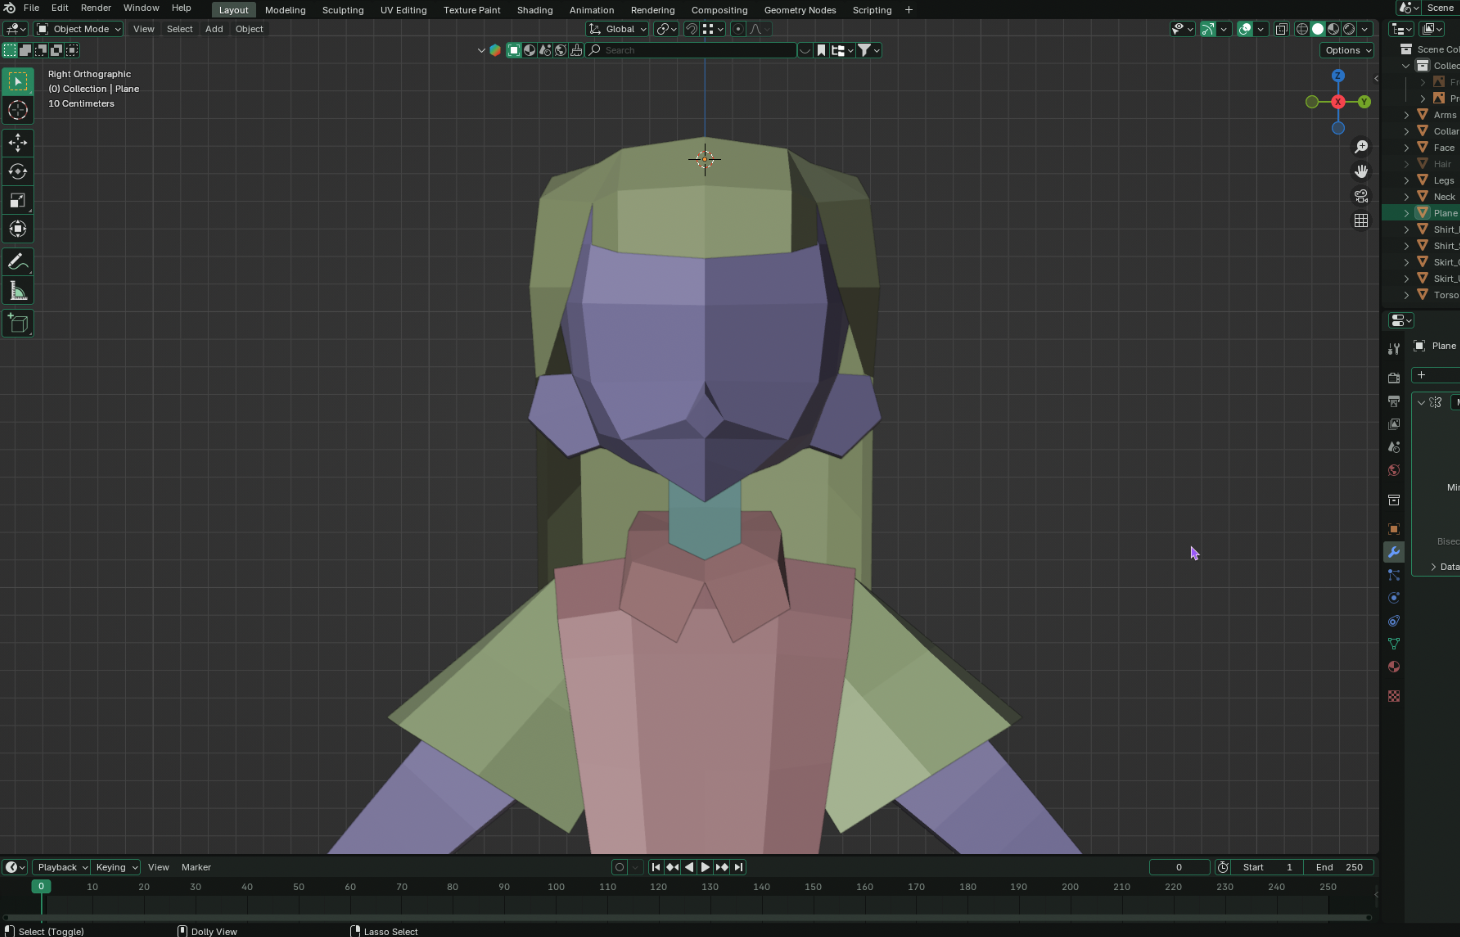The width and height of the screenshot is (1460, 937).
Task: Switch to the Shading workspace tab
Action: [x=535, y=10]
